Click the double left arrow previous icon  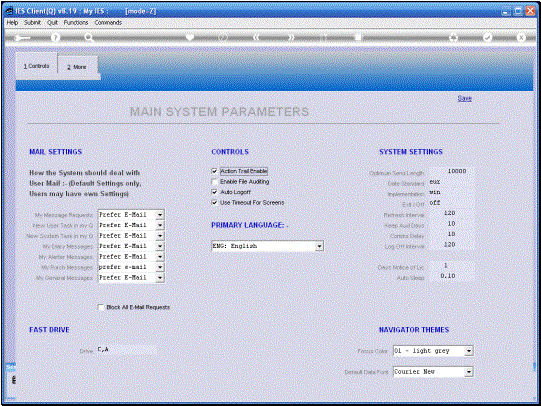click(256, 37)
